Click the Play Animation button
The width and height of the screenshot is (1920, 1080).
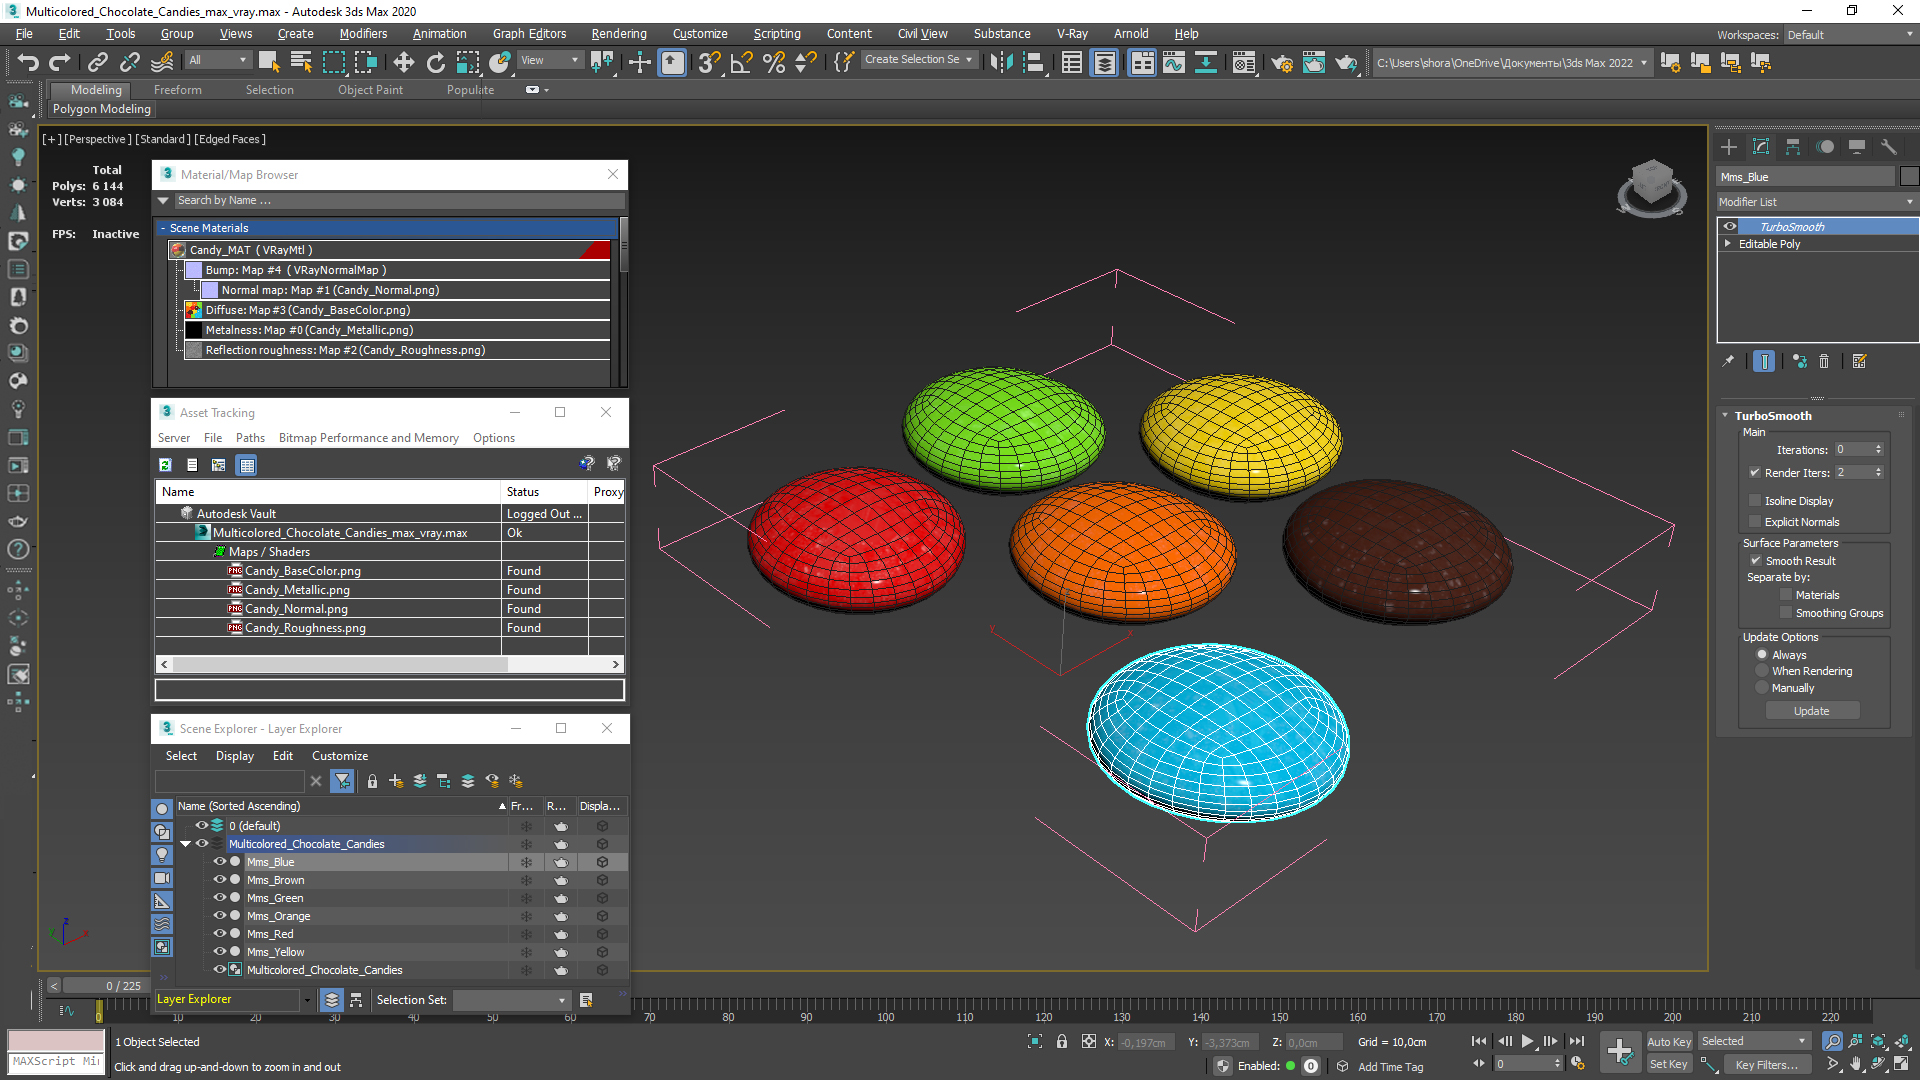(1527, 1042)
